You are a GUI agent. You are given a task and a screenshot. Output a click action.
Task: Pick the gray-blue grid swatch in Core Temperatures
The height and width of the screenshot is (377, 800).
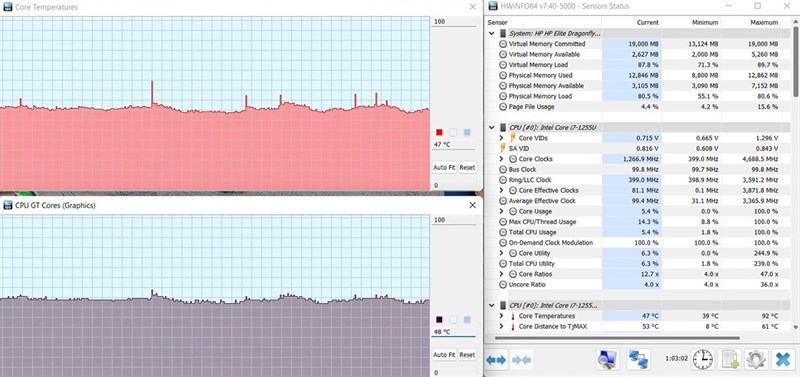point(467,133)
